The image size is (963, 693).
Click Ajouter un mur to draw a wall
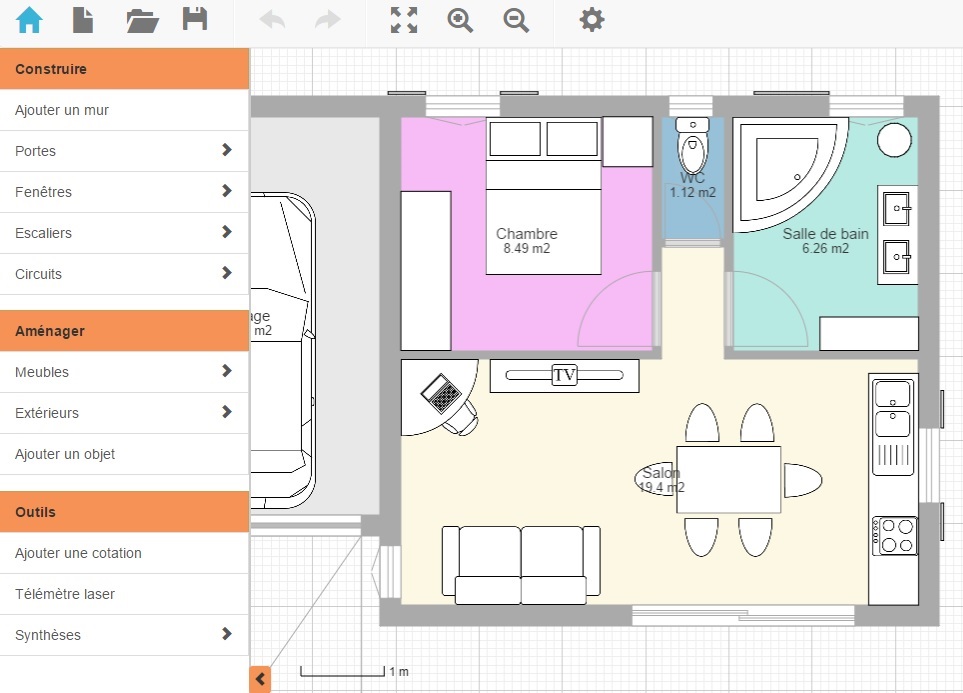[x=124, y=109]
